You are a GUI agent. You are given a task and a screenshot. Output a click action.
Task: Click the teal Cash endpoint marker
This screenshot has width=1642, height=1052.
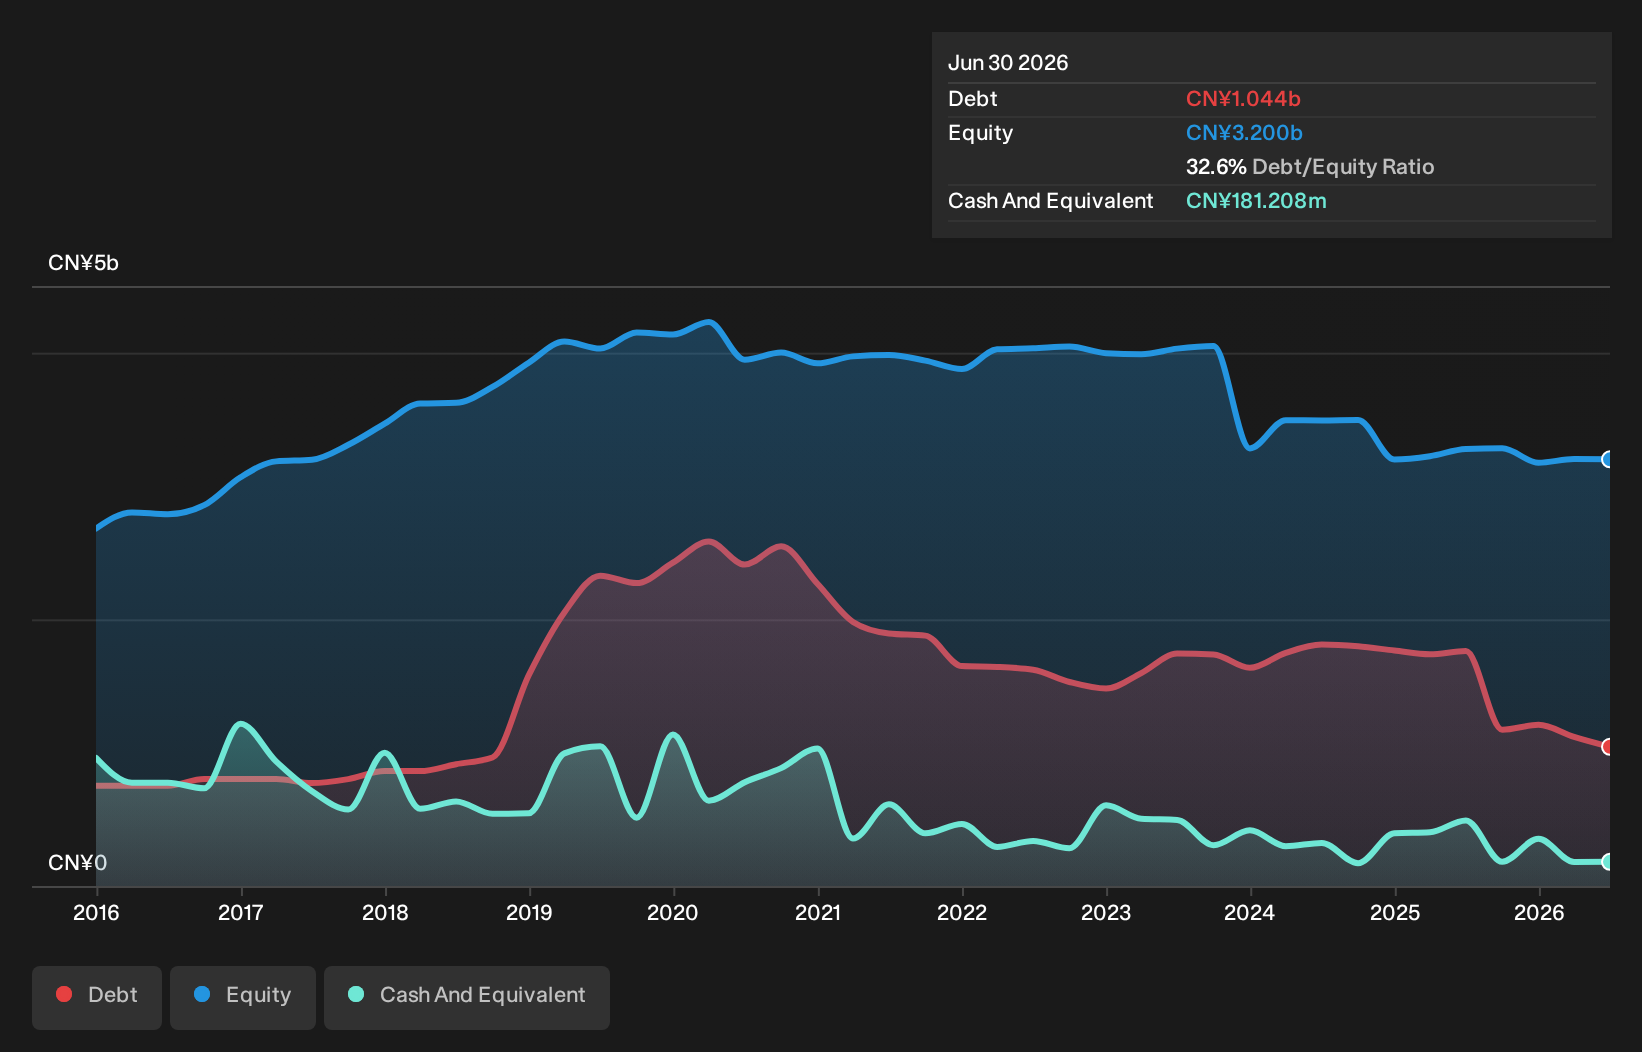pyautogui.click(x=1607, y=862)
